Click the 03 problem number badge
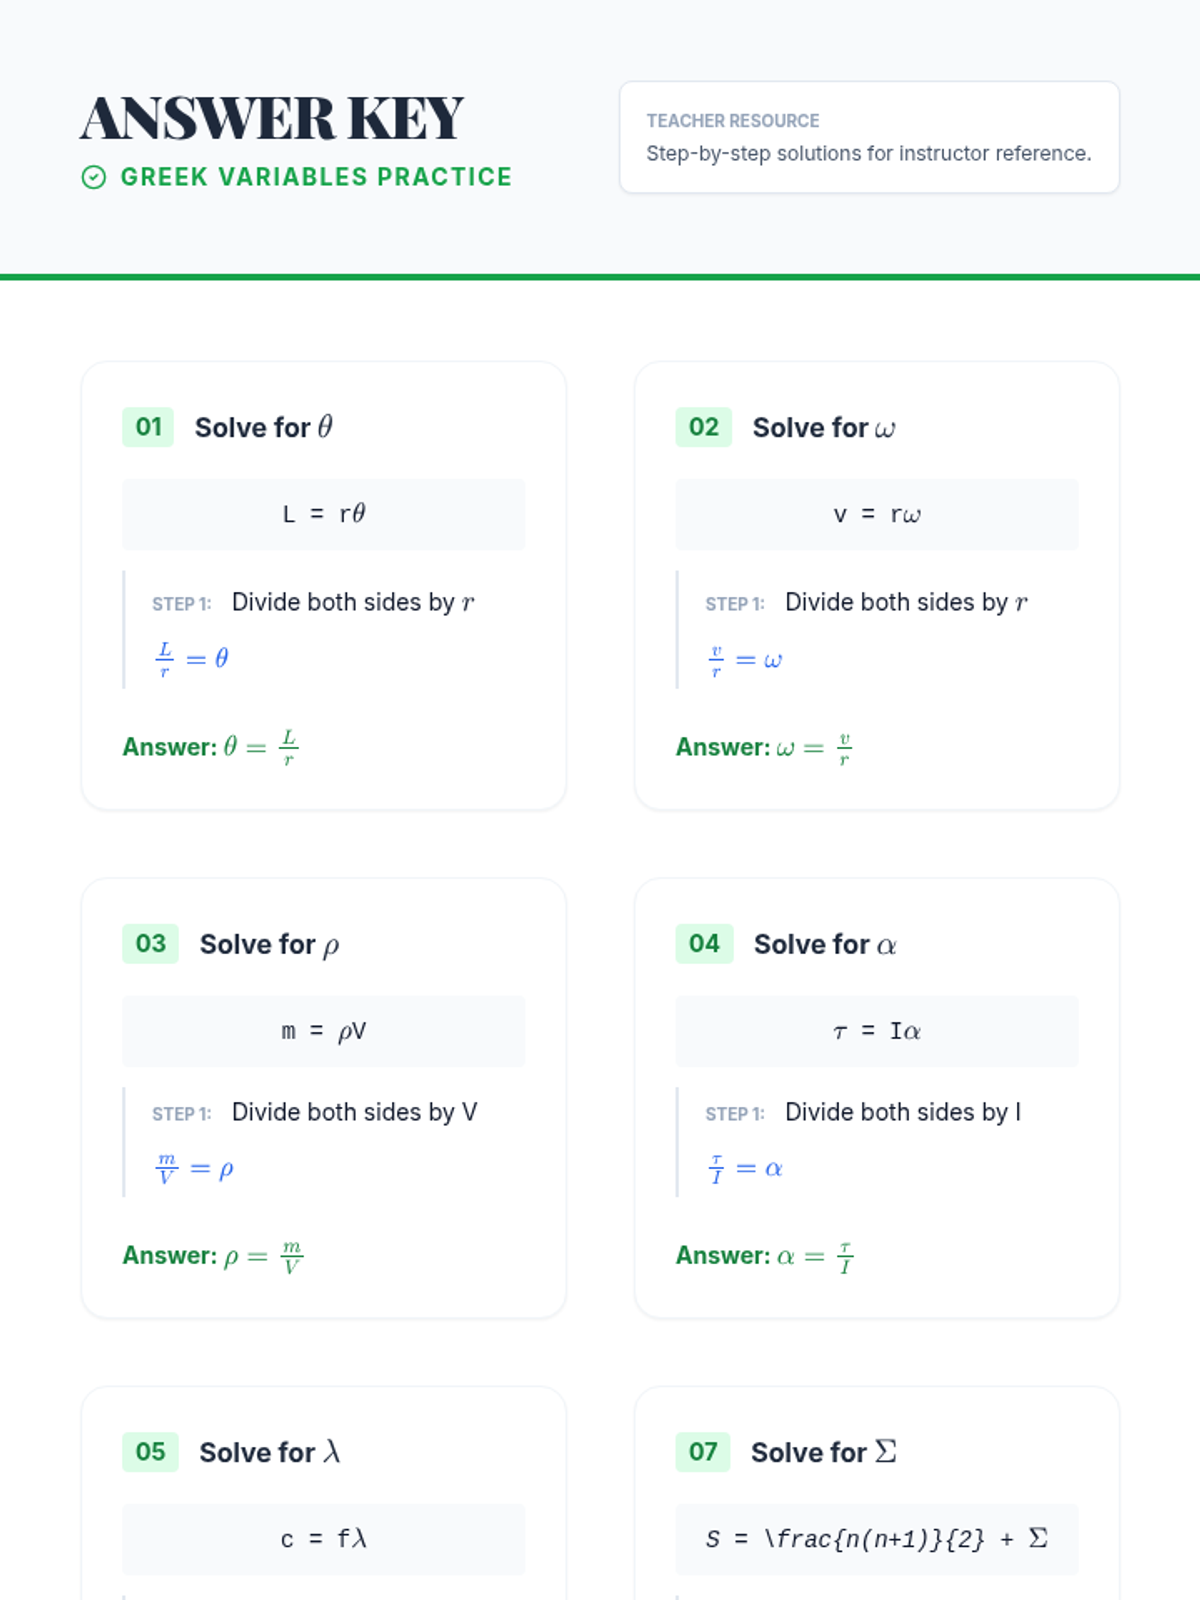 pyautogui.click(x=150, y=944)
